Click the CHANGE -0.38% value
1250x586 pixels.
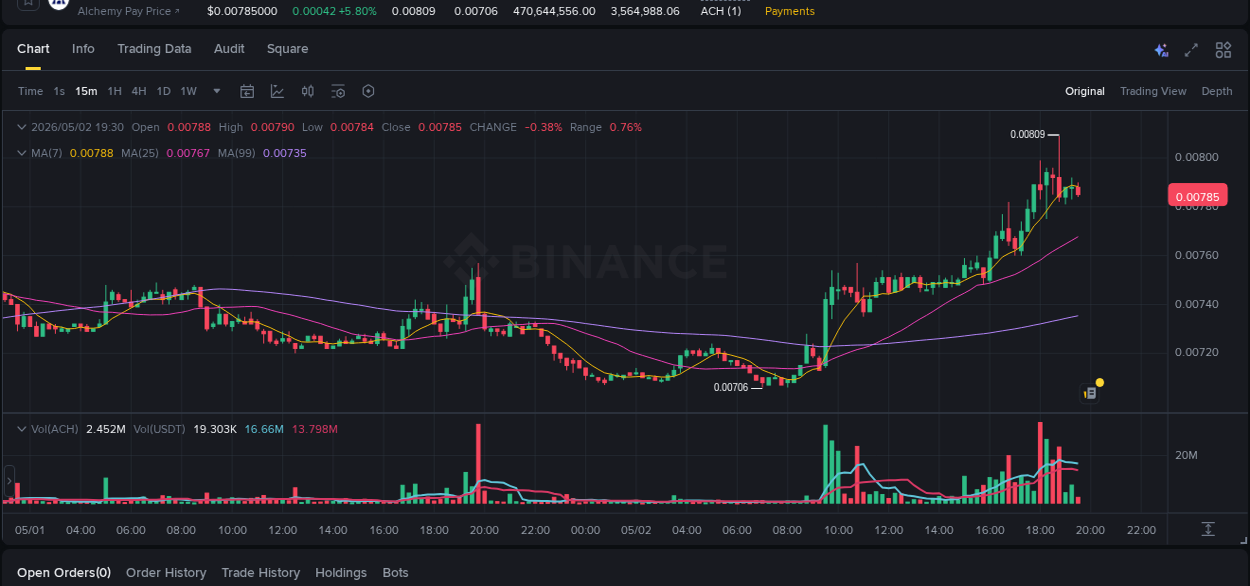(x=544, y=127)
